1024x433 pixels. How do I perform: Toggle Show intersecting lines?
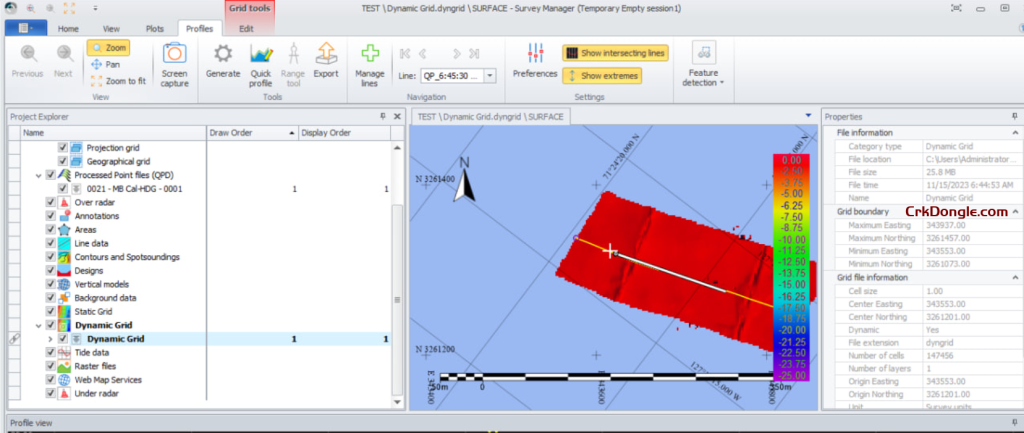(x=614, y=53)
